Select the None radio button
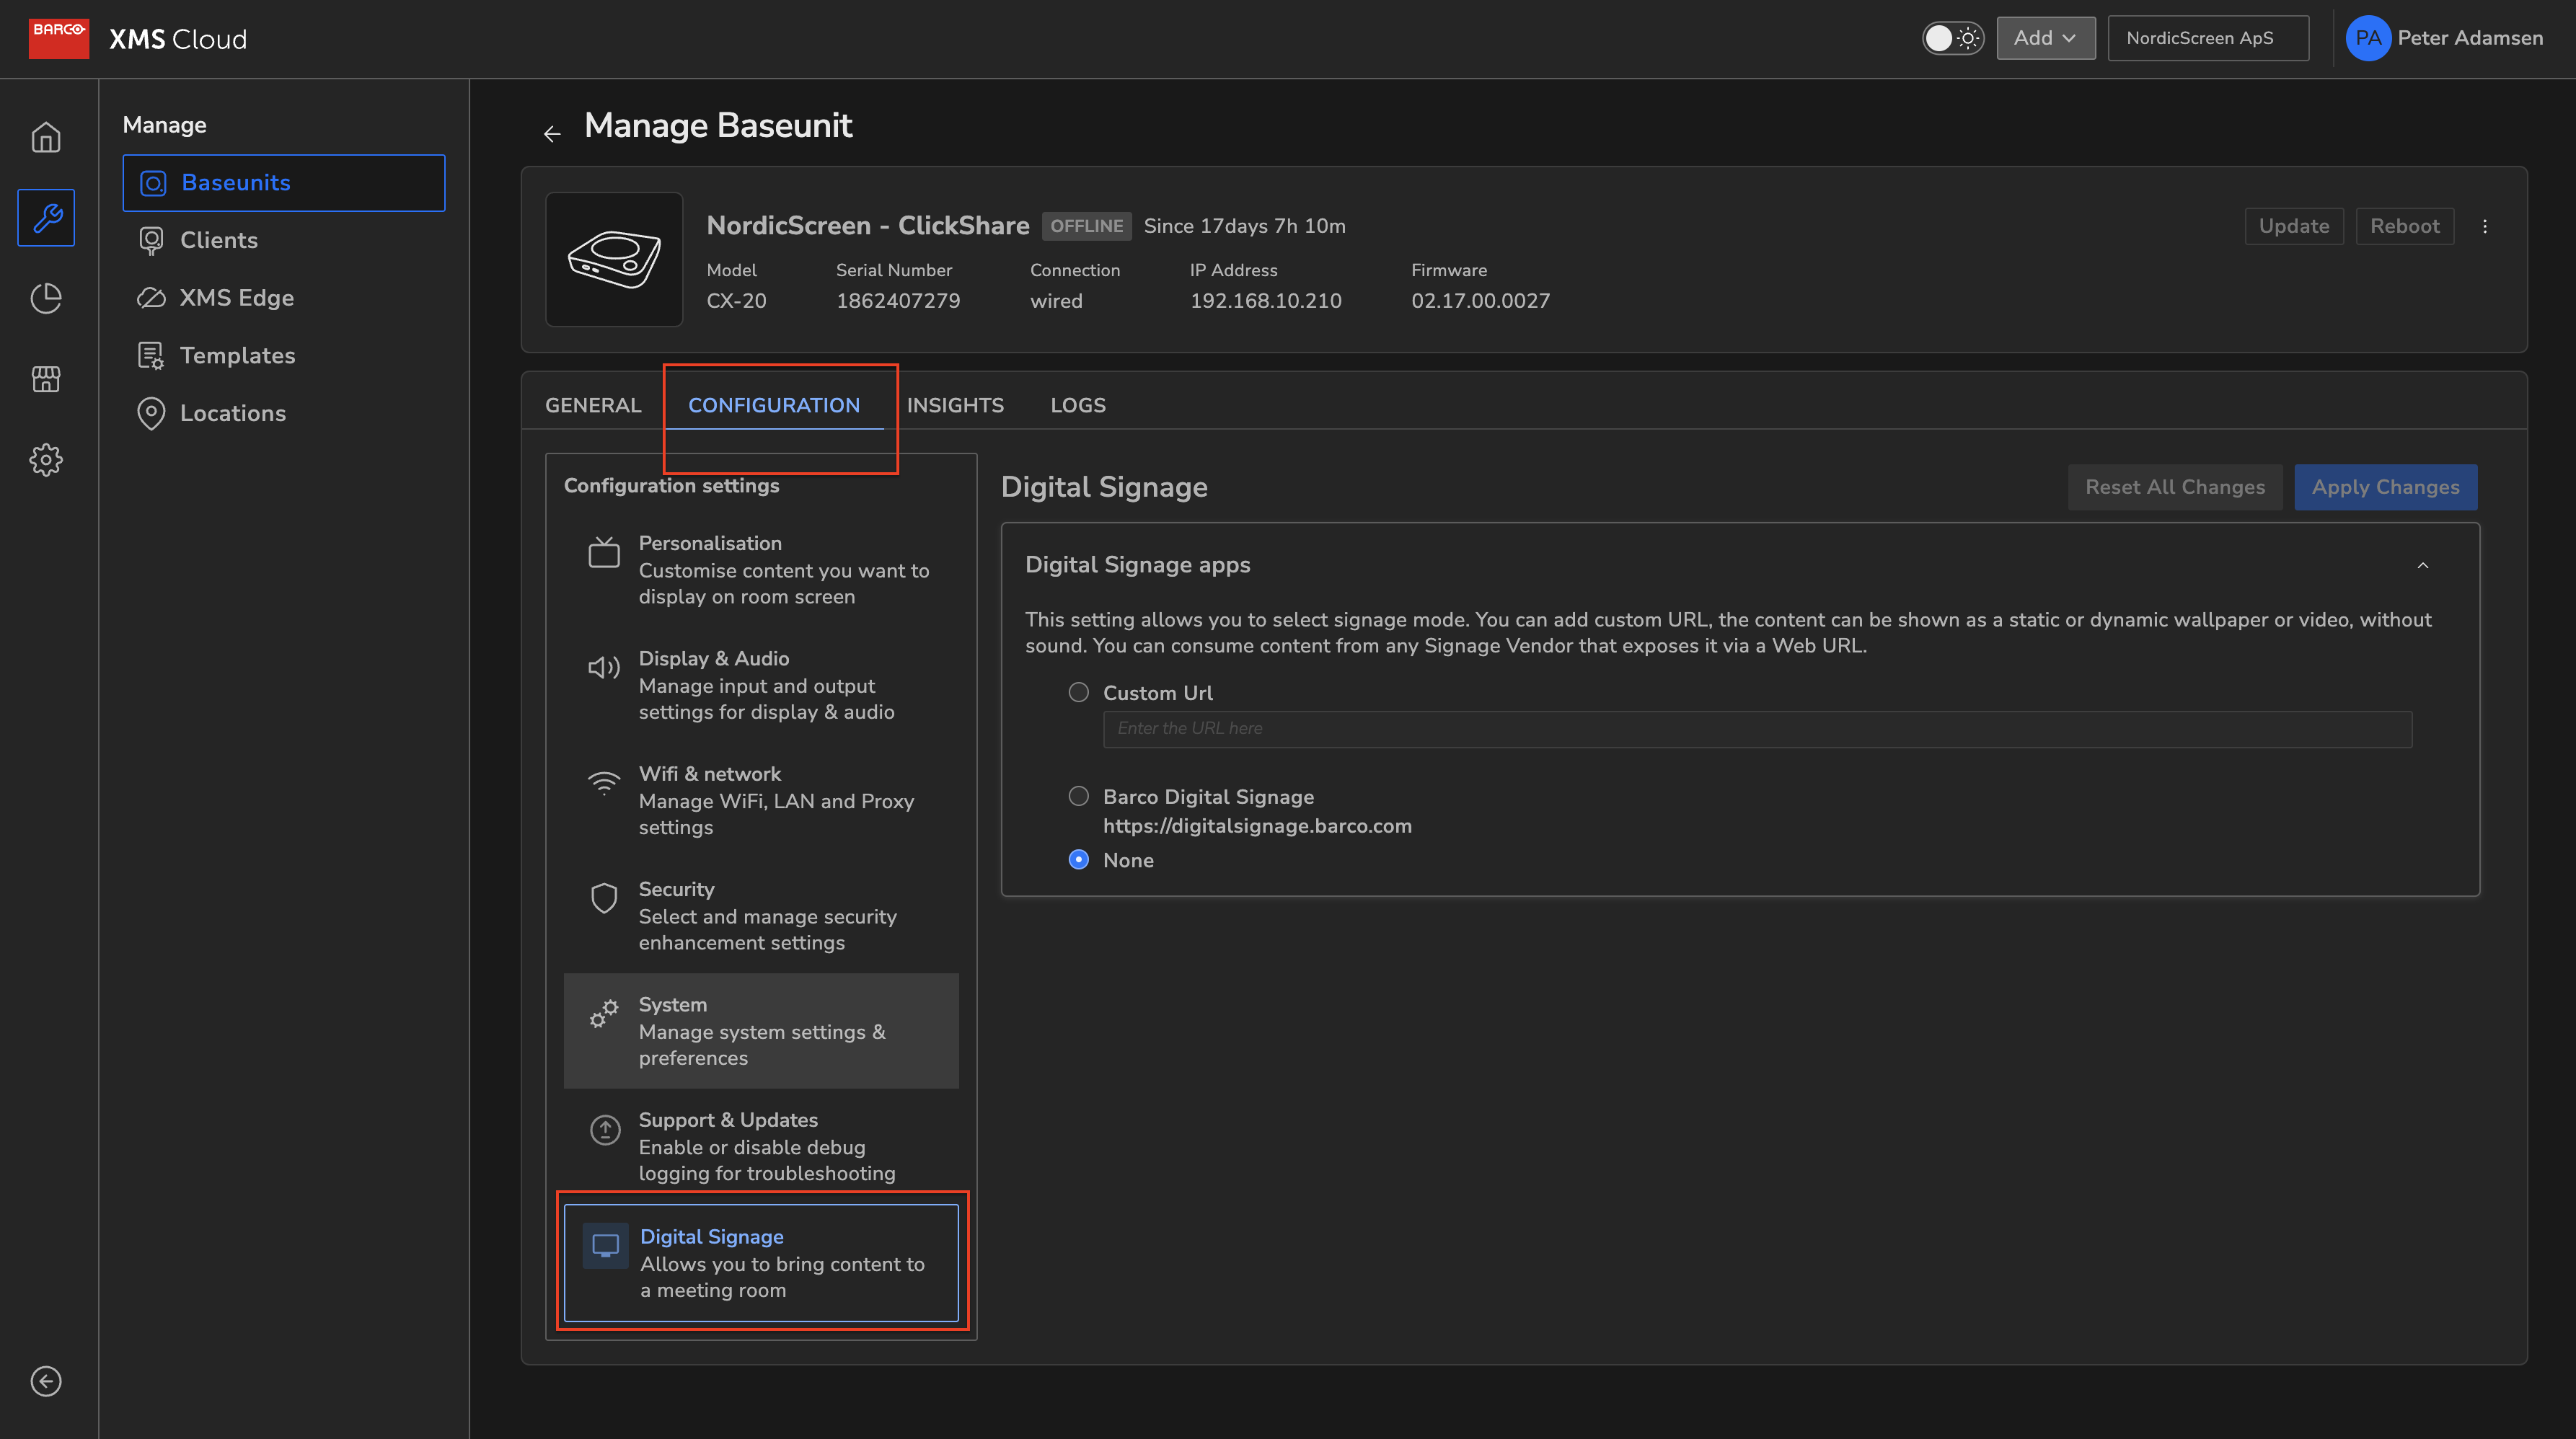Viewport: 2576px width, 1439px height. [x=1078, y=859]
